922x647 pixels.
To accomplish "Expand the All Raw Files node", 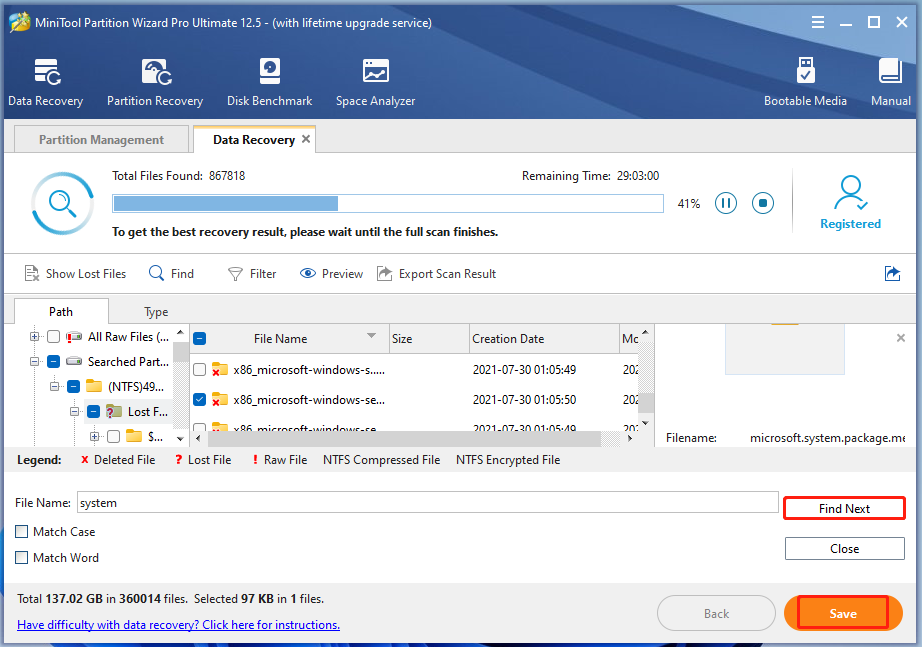I will click(x=34, y=337).
